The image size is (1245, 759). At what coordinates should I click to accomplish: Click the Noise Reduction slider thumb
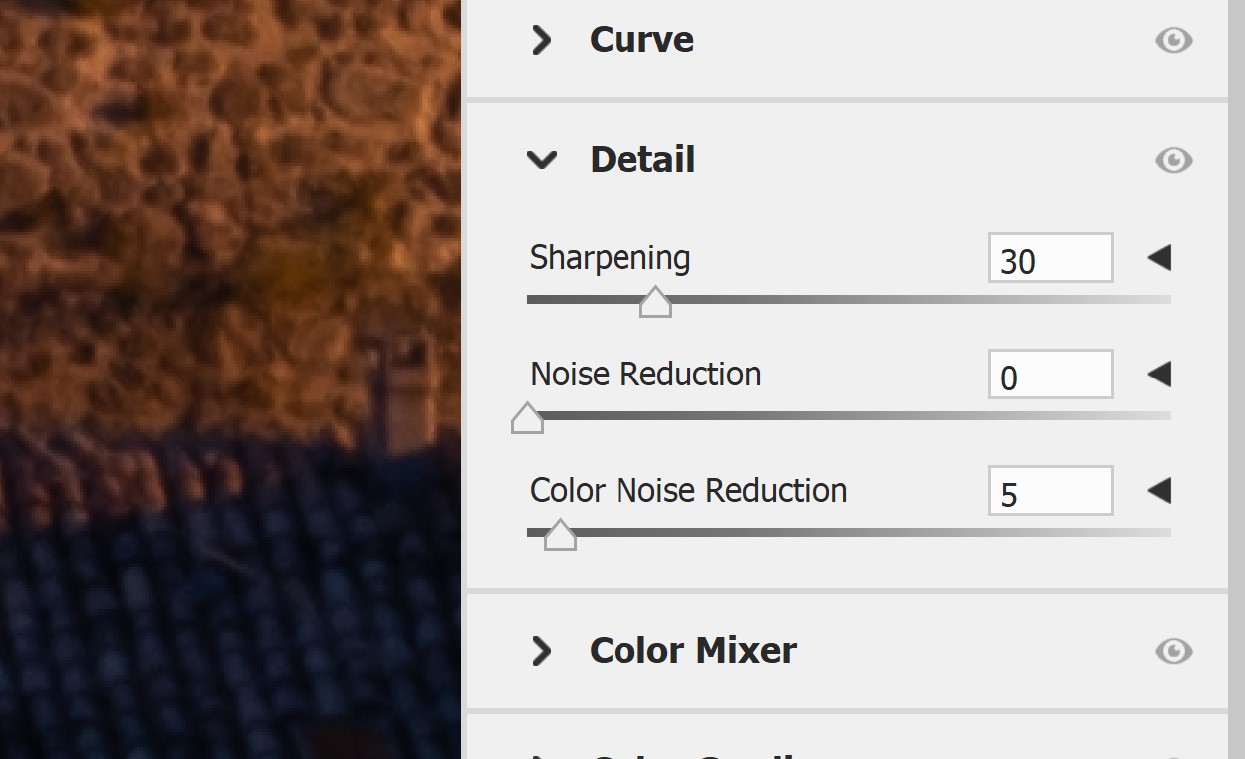pos(527,418)
